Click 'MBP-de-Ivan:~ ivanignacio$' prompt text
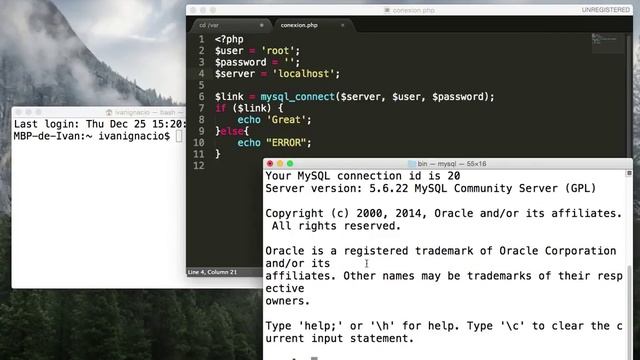 [92, 136]
